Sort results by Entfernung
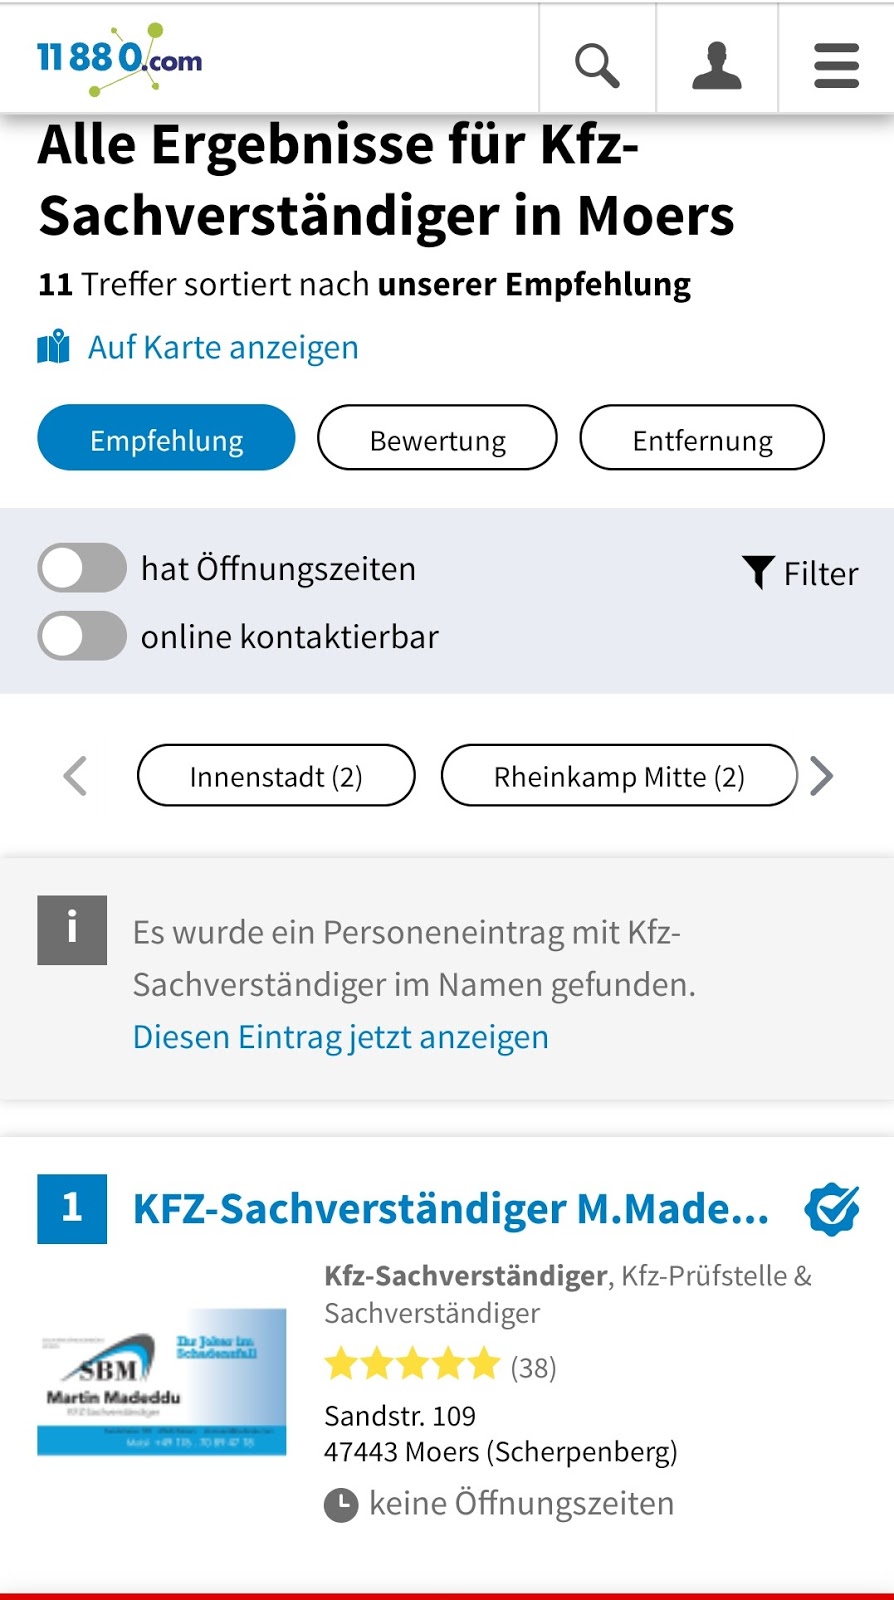This screenshot has height=1600, width=894. click(702, 438)
